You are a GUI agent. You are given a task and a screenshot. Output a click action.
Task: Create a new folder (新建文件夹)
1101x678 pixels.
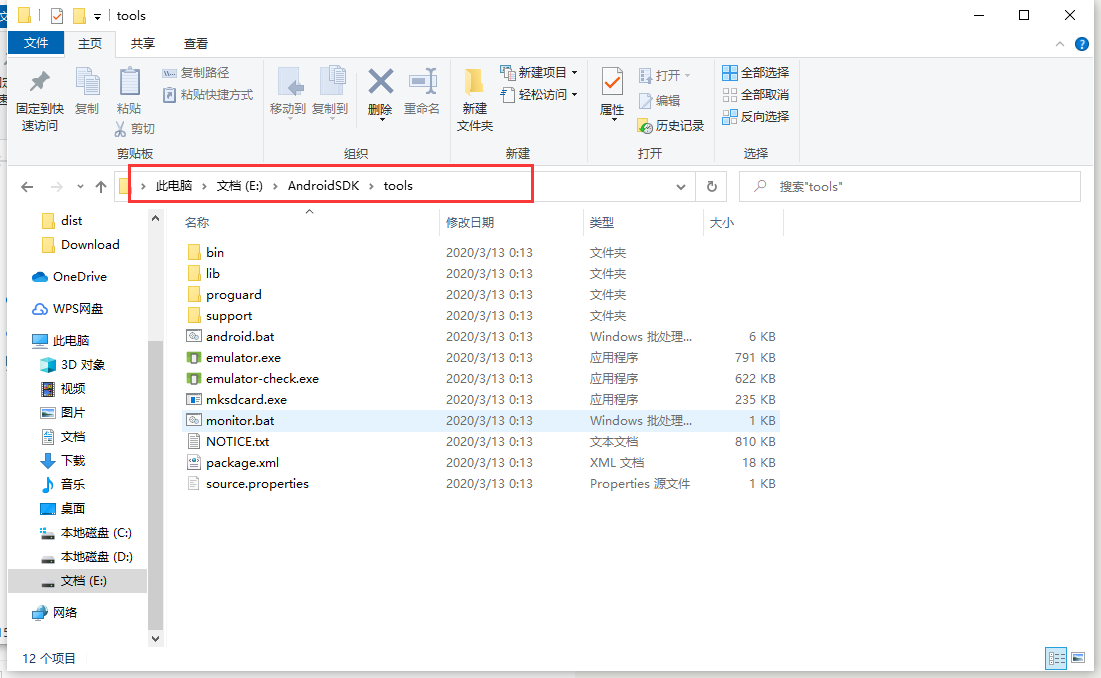pos(475,98)
